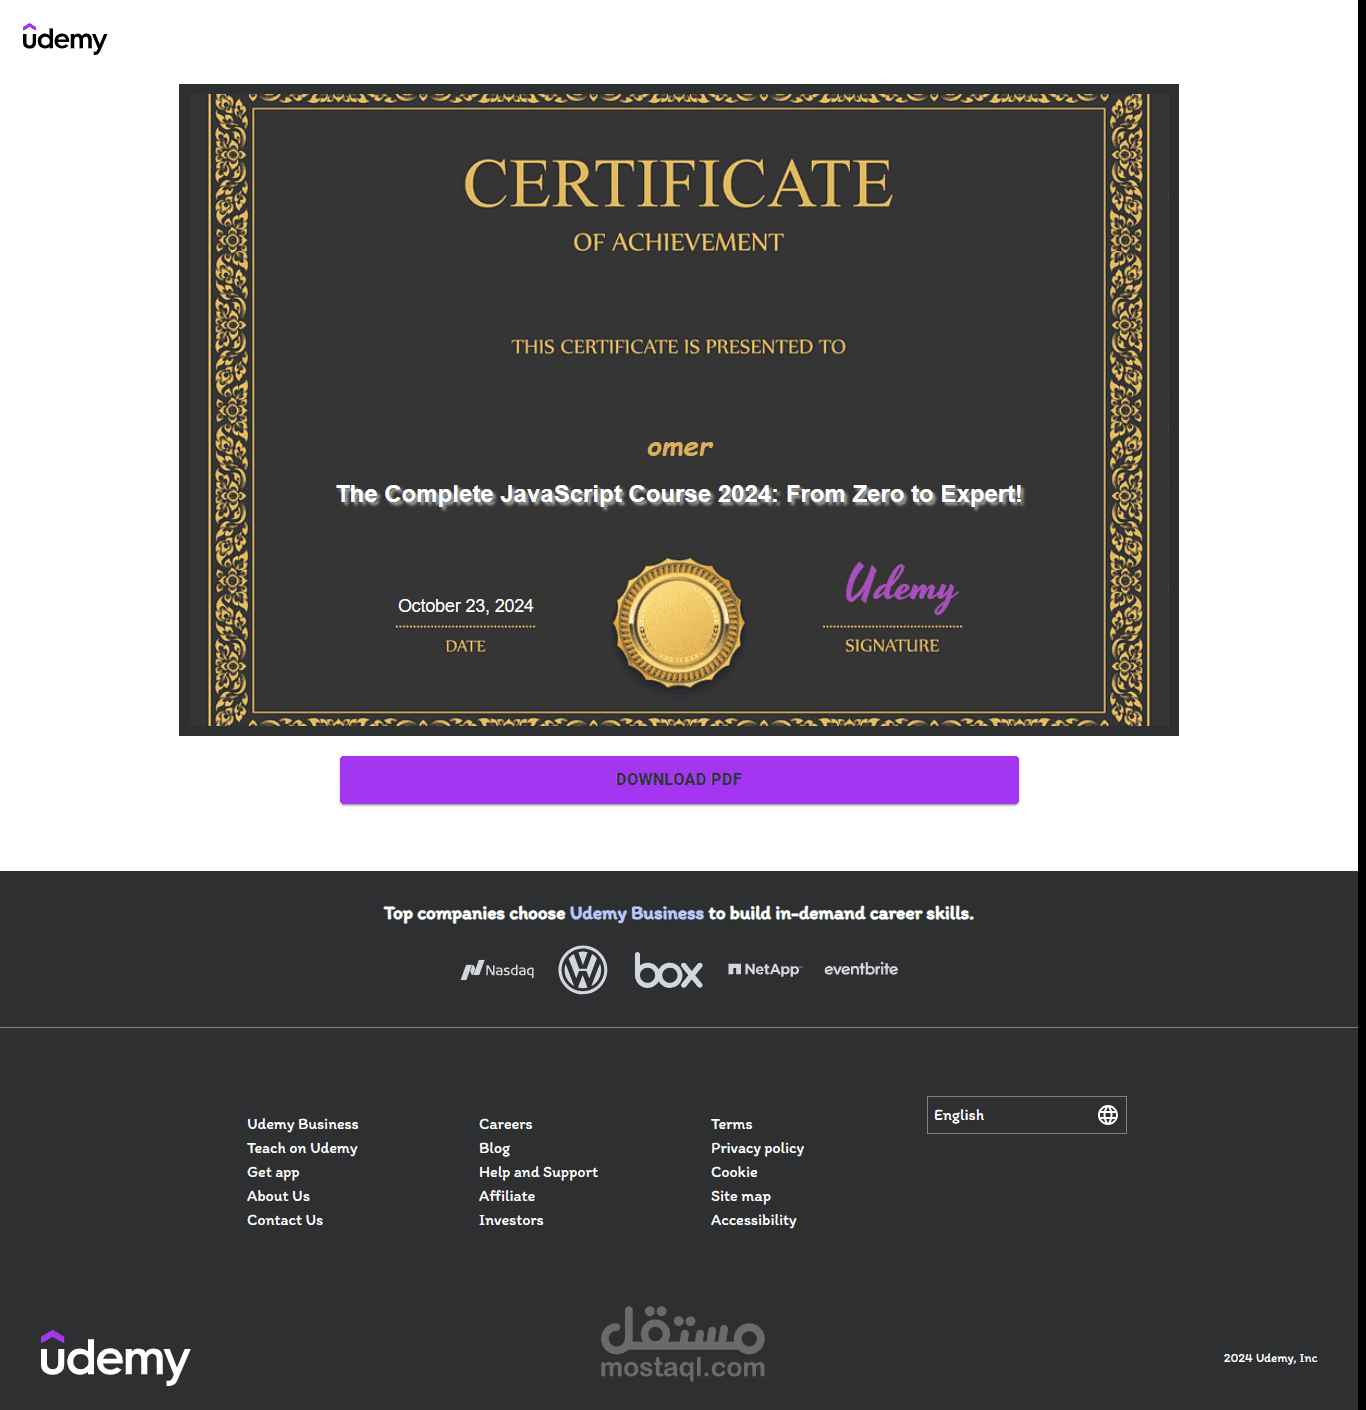This screenshot has height=1410, width=1366.
Task: Click the Udemy logo in the header
Action: (65, 39)
